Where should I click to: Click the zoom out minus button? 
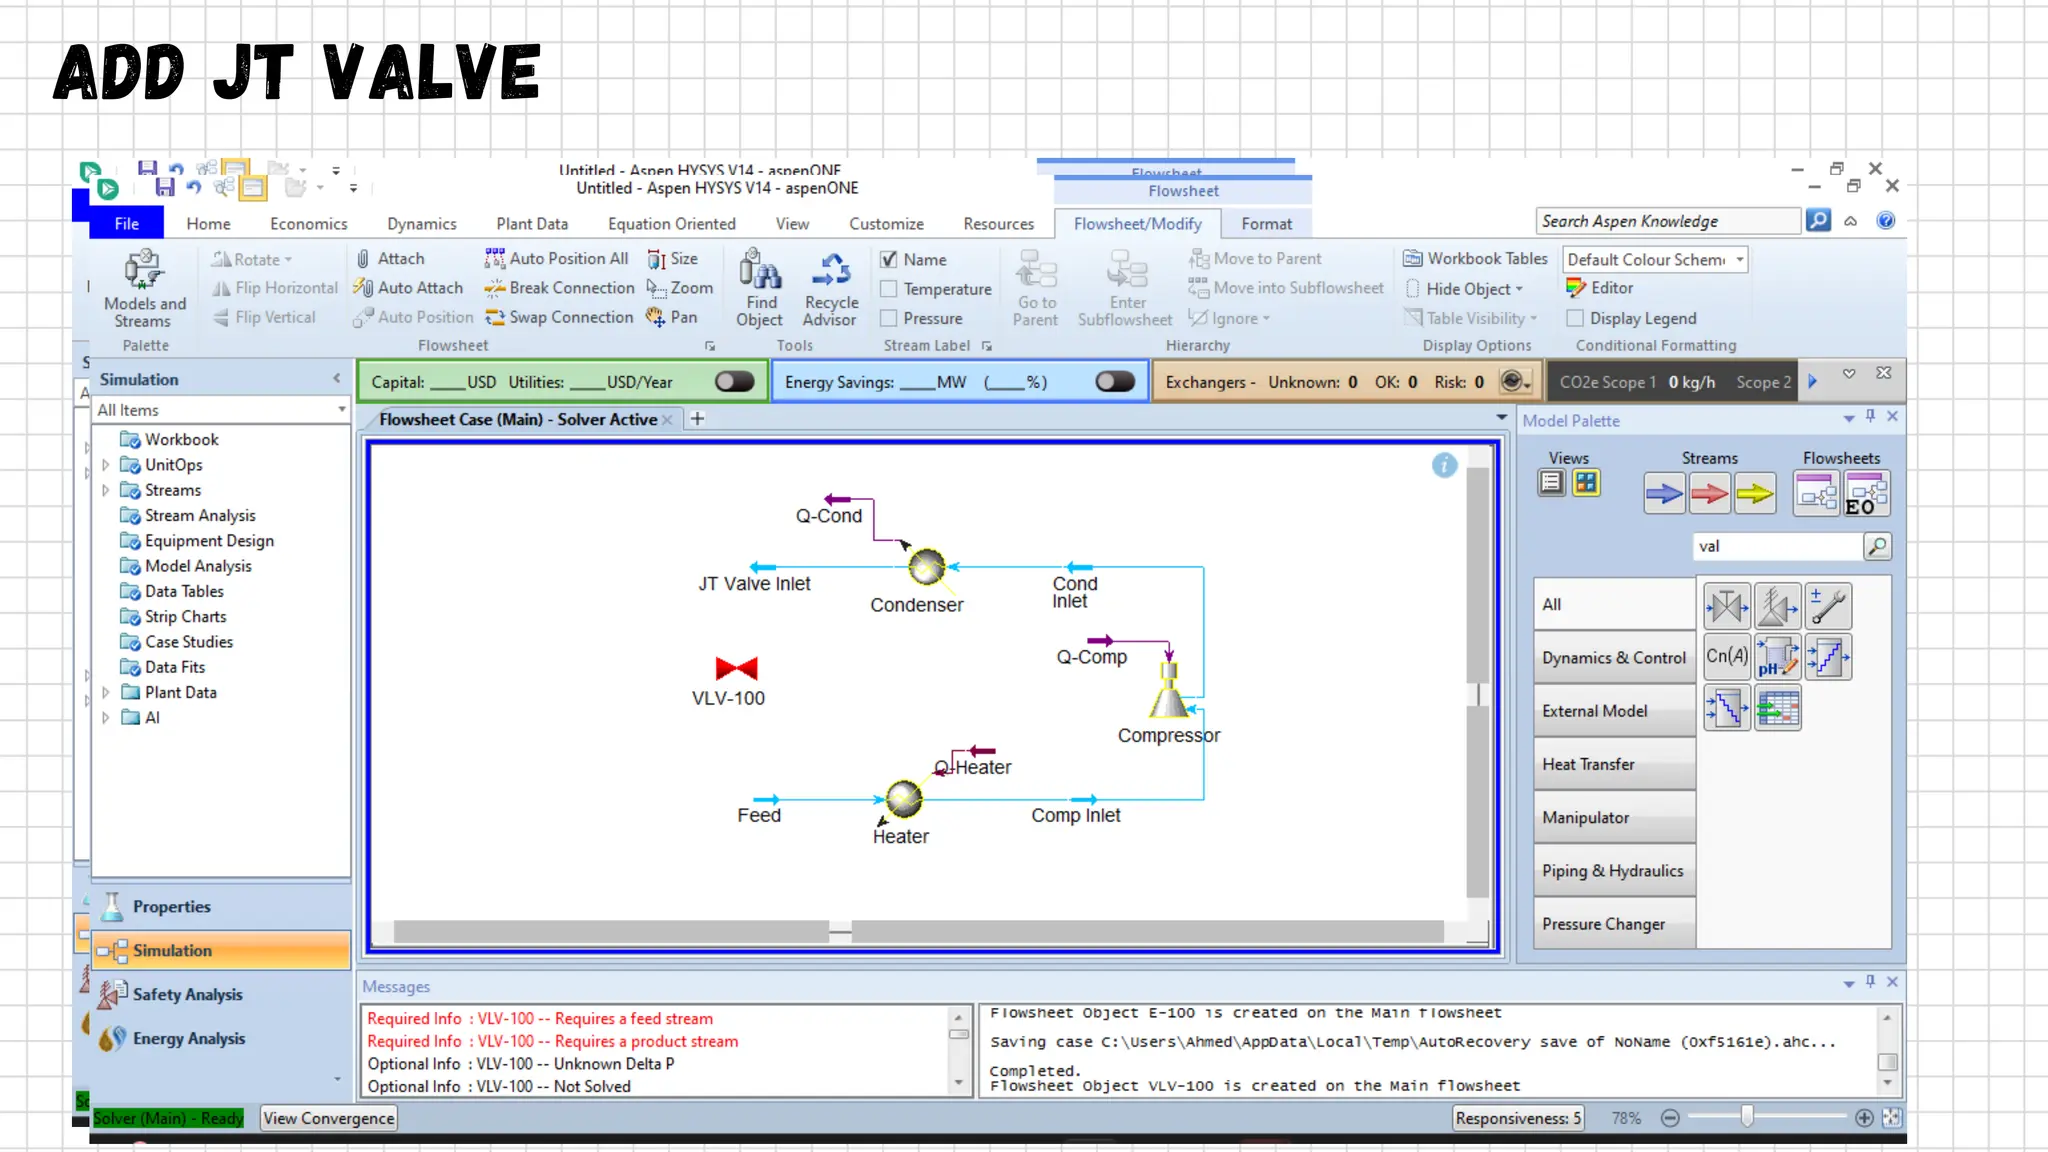(x=1669, y=1118)
